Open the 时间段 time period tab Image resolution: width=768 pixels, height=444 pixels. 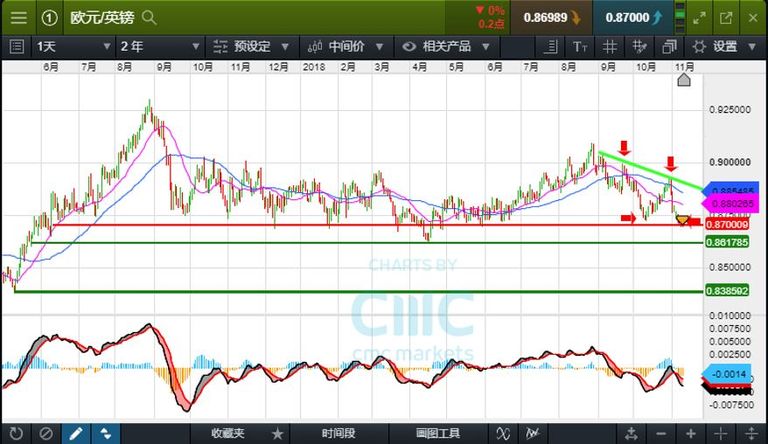338,433
